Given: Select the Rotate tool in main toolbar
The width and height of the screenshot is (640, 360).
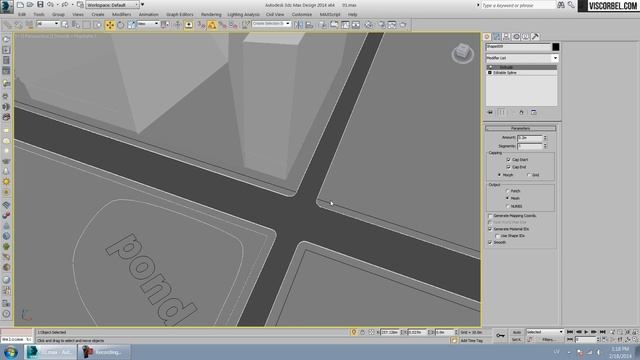Looking at the screenshot, I should (x=120, y=25).
